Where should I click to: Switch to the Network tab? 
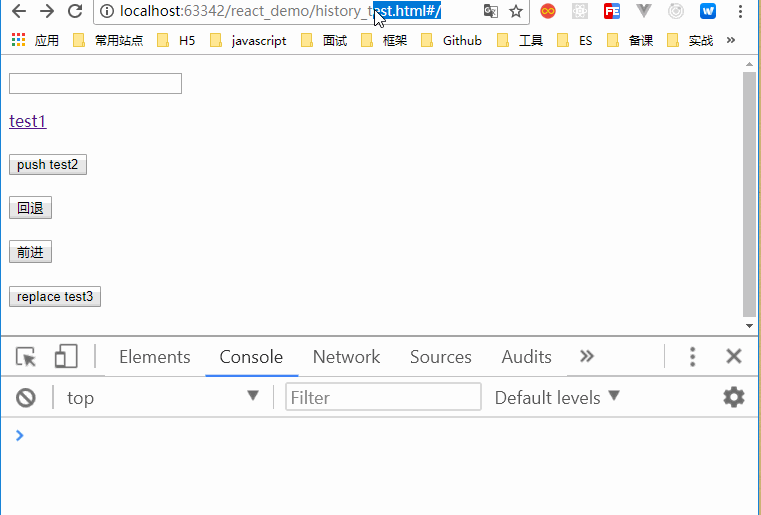point(346,357)
